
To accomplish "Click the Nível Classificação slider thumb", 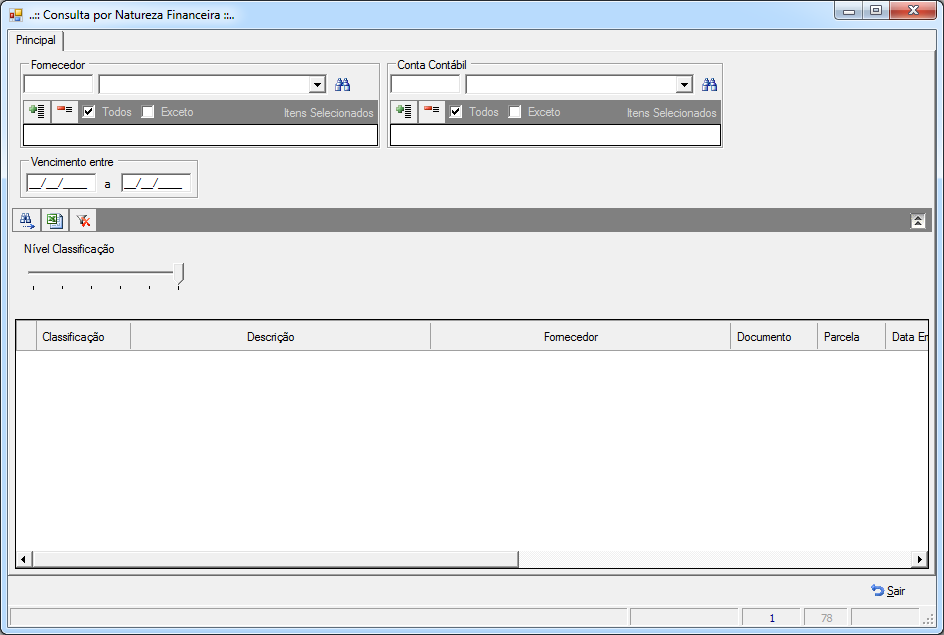I will point(179,274).
